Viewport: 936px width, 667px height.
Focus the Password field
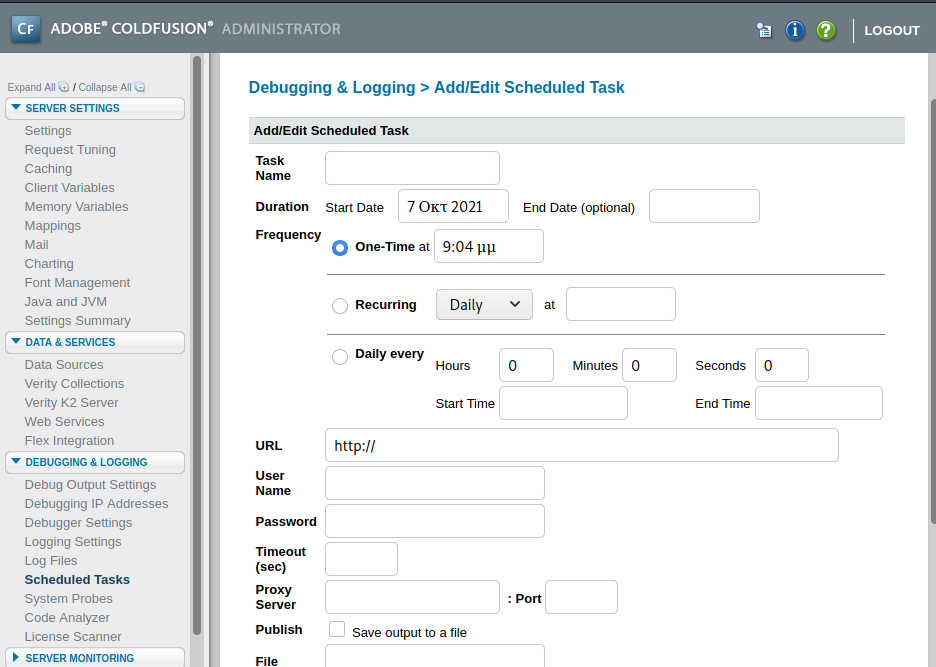coord(435,521)
